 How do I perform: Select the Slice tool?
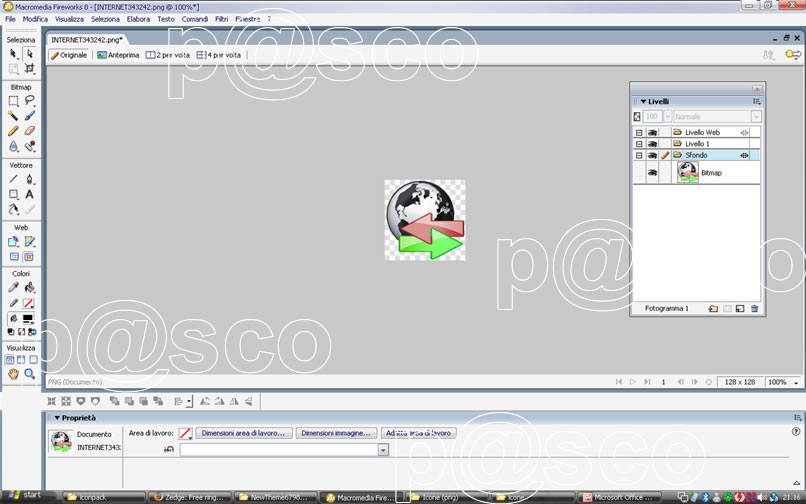[29, 241]
